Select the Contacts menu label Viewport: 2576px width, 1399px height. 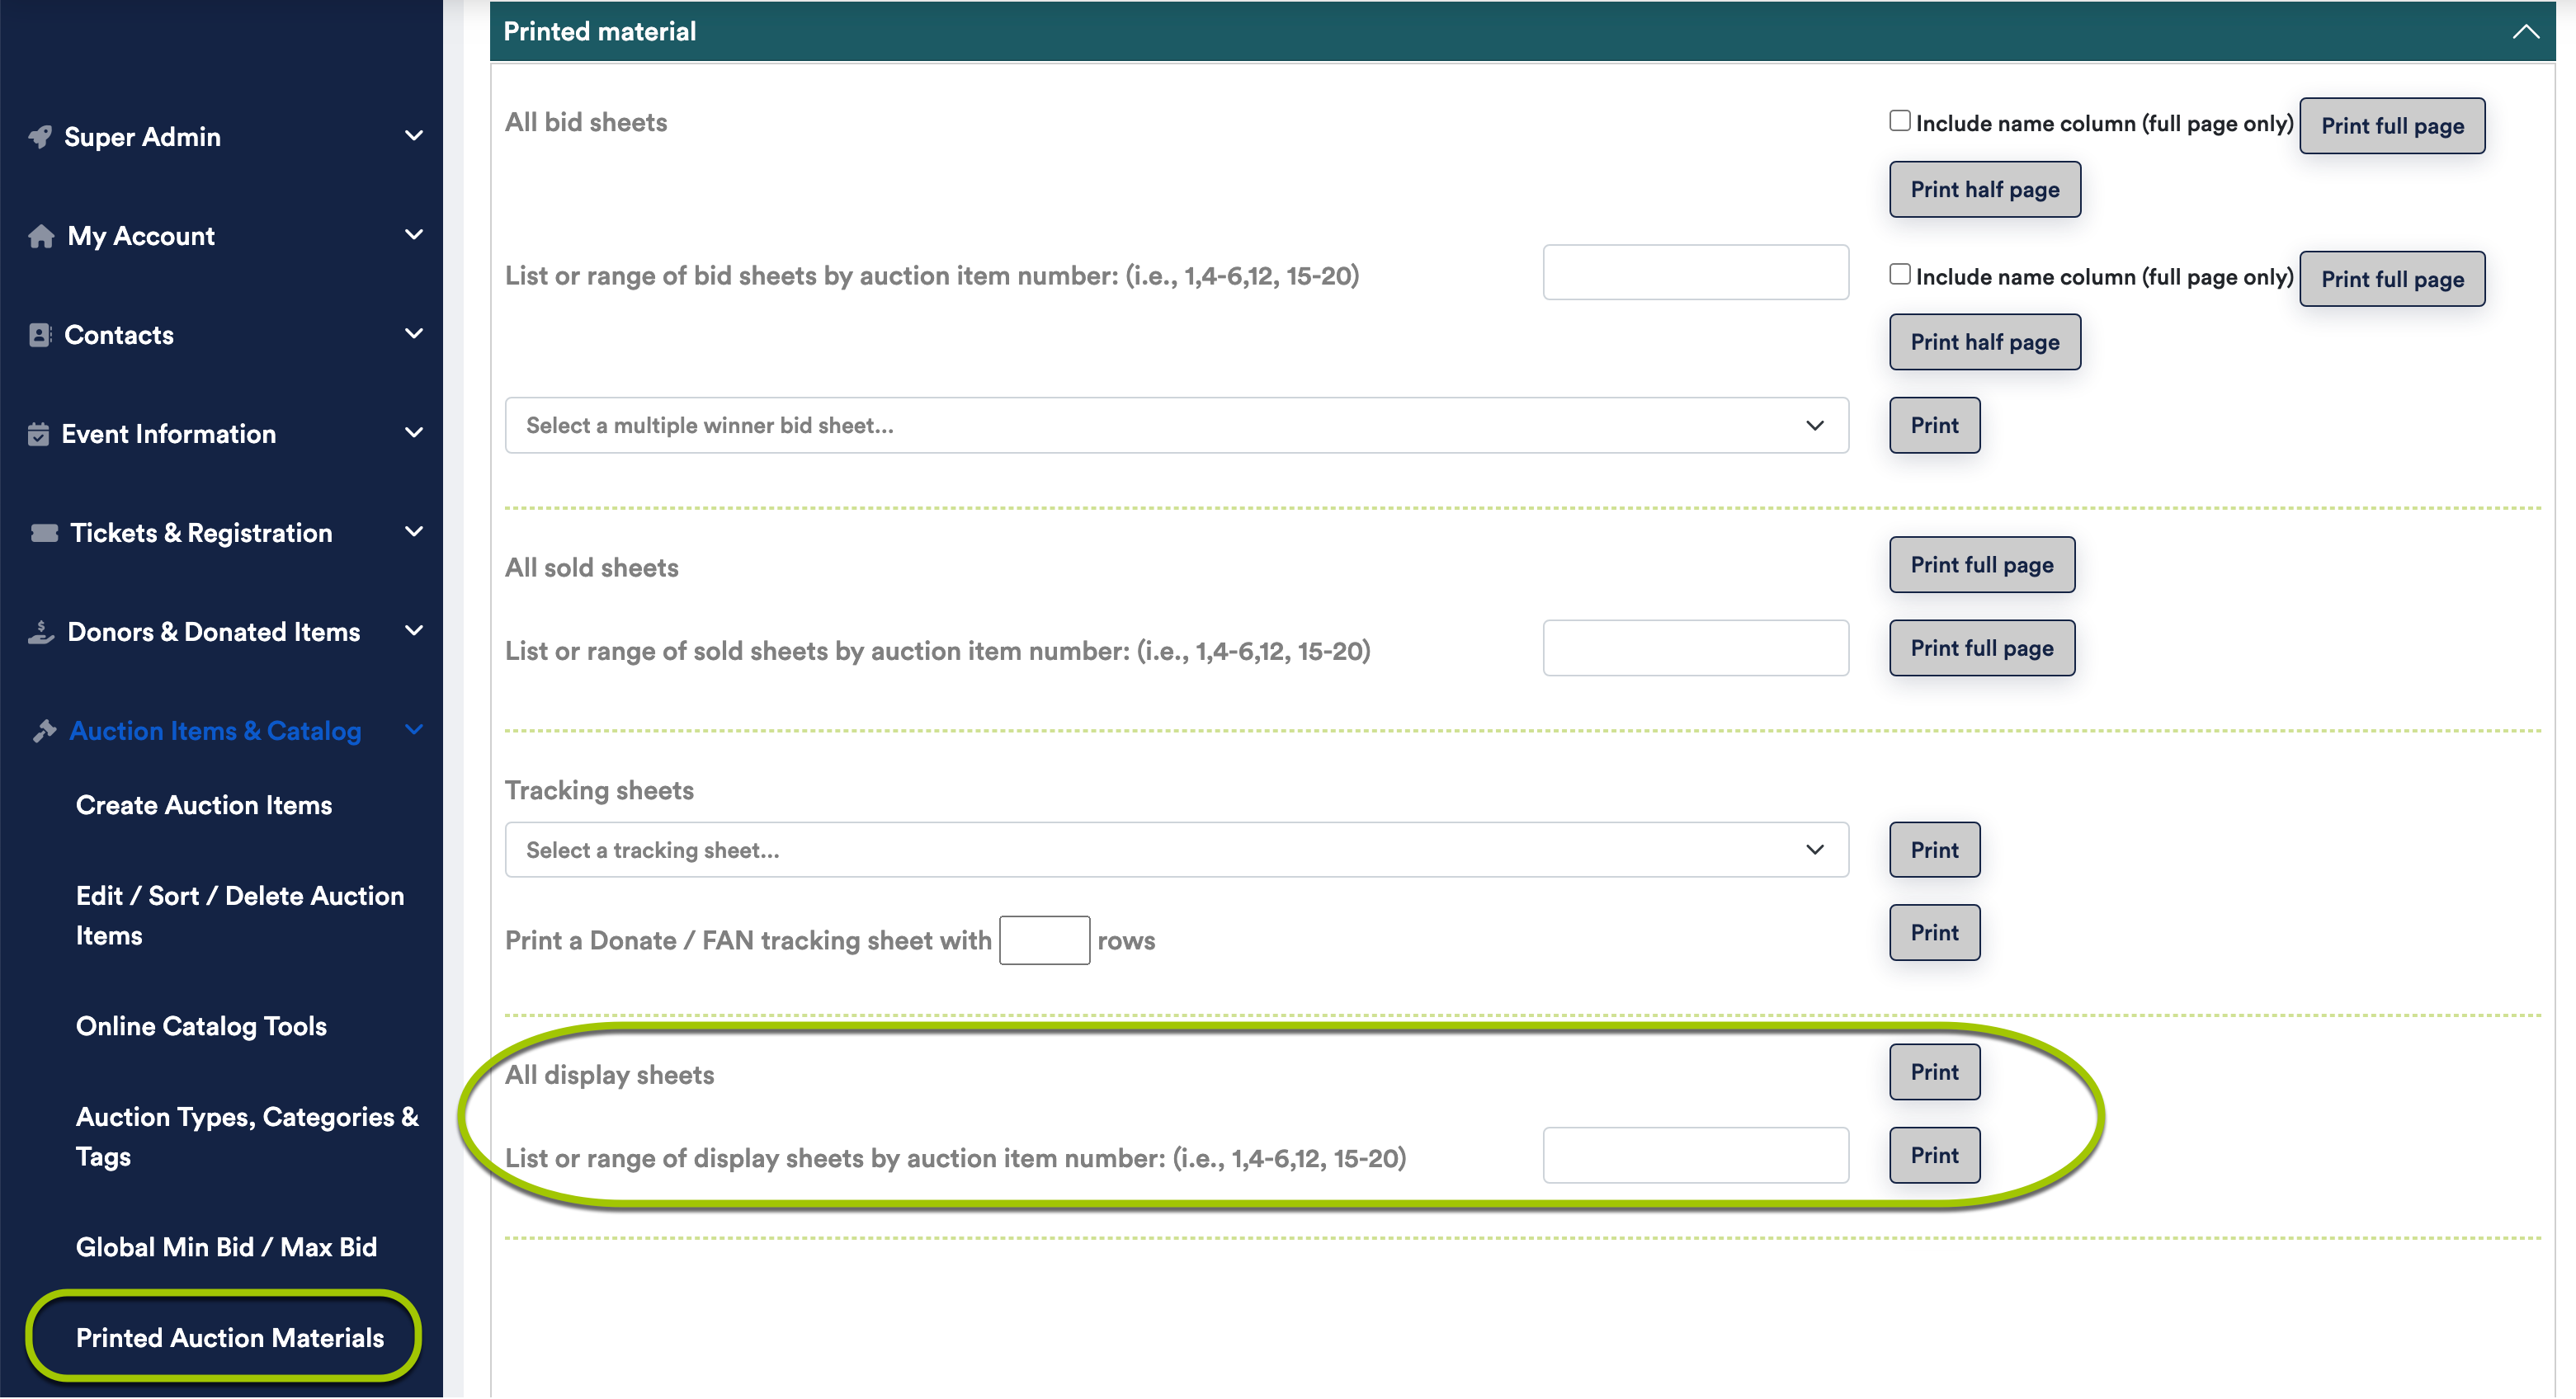tap(119, 335)
